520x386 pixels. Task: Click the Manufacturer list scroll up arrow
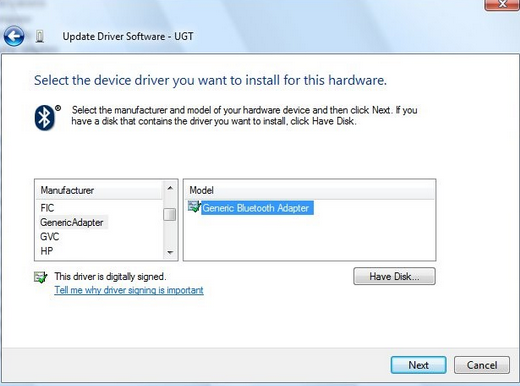point(170,188)
